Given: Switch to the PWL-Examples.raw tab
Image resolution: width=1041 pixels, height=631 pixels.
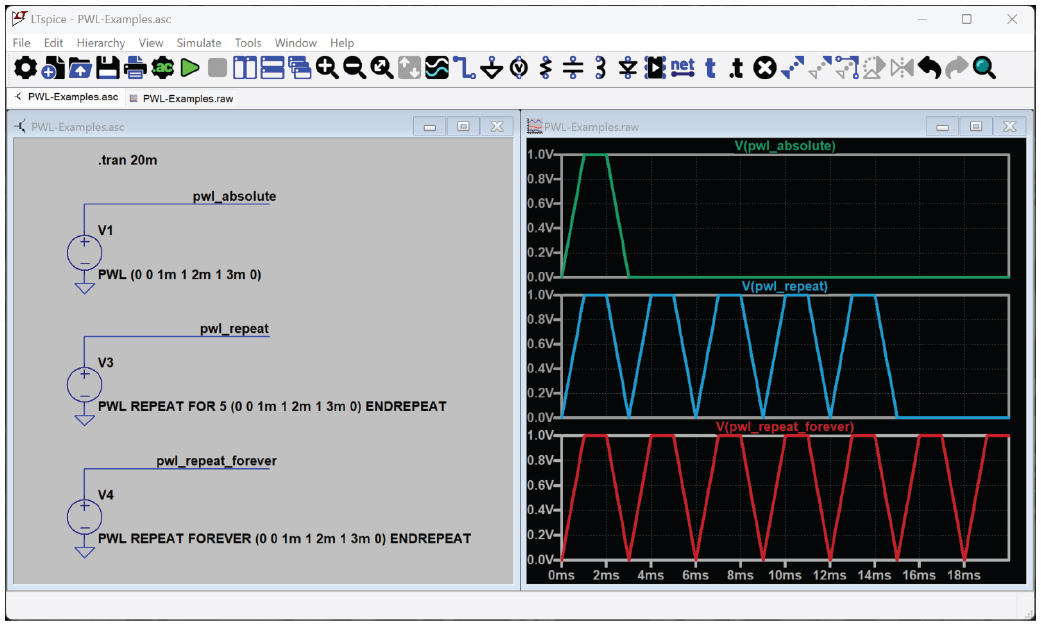Looking at the screenshot, I should 187,98.
